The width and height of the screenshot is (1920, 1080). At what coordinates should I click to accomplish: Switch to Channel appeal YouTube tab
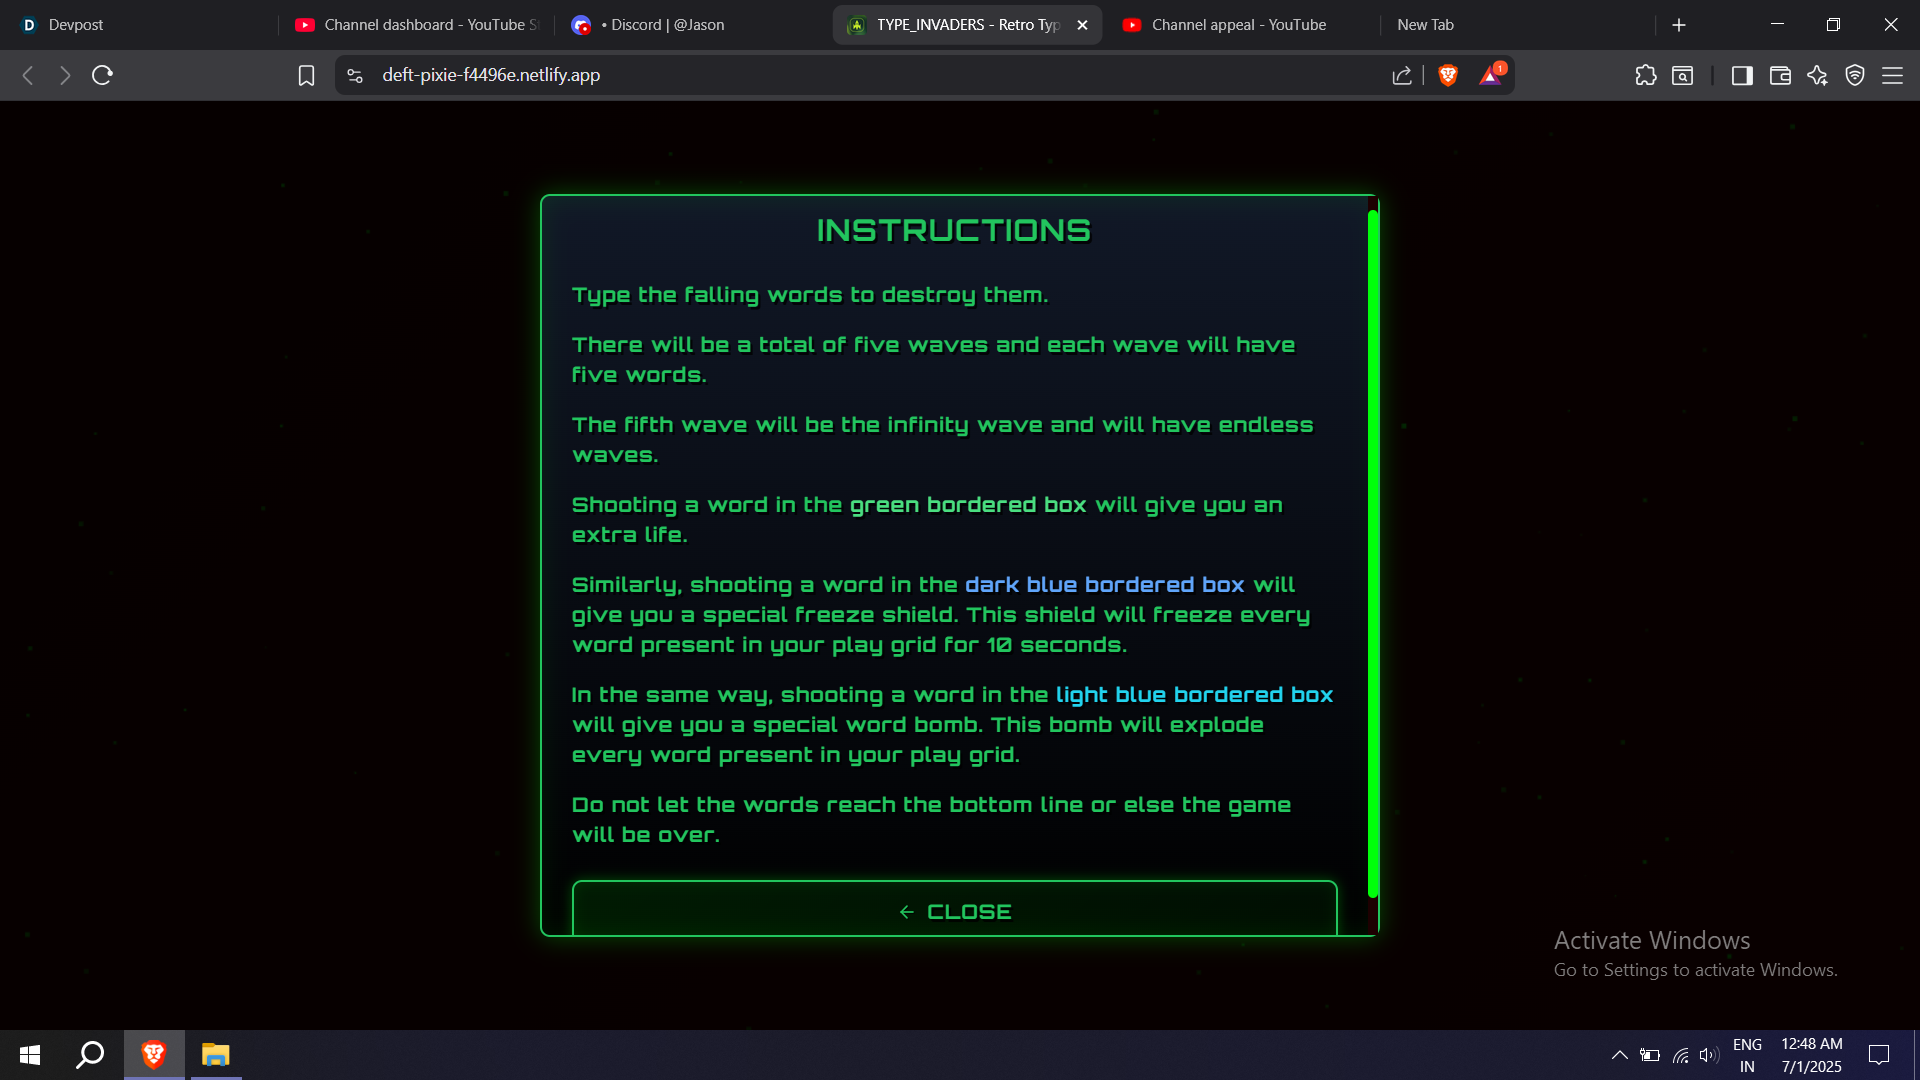point(1238,25)
